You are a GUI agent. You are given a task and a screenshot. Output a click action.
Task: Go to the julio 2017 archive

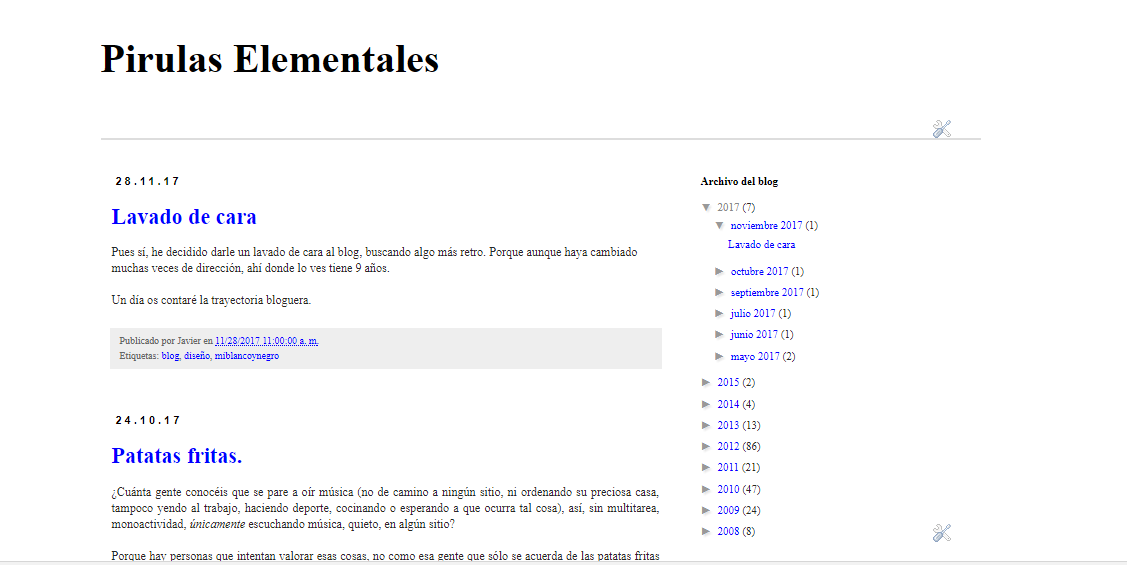click(753, 314)
